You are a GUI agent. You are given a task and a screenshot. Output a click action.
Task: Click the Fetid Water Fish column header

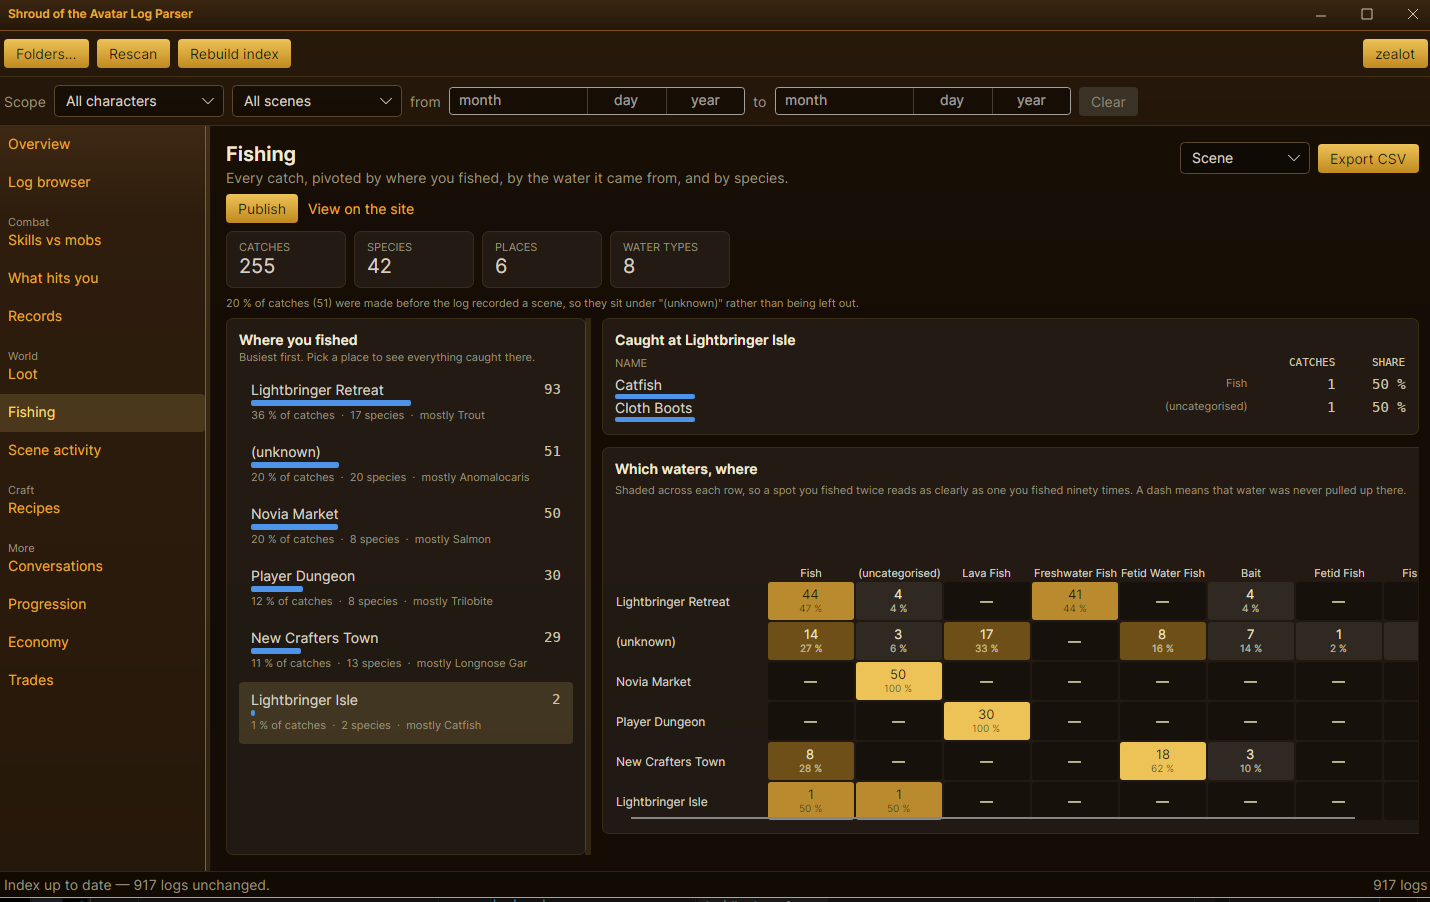[x=1163, y=573]
